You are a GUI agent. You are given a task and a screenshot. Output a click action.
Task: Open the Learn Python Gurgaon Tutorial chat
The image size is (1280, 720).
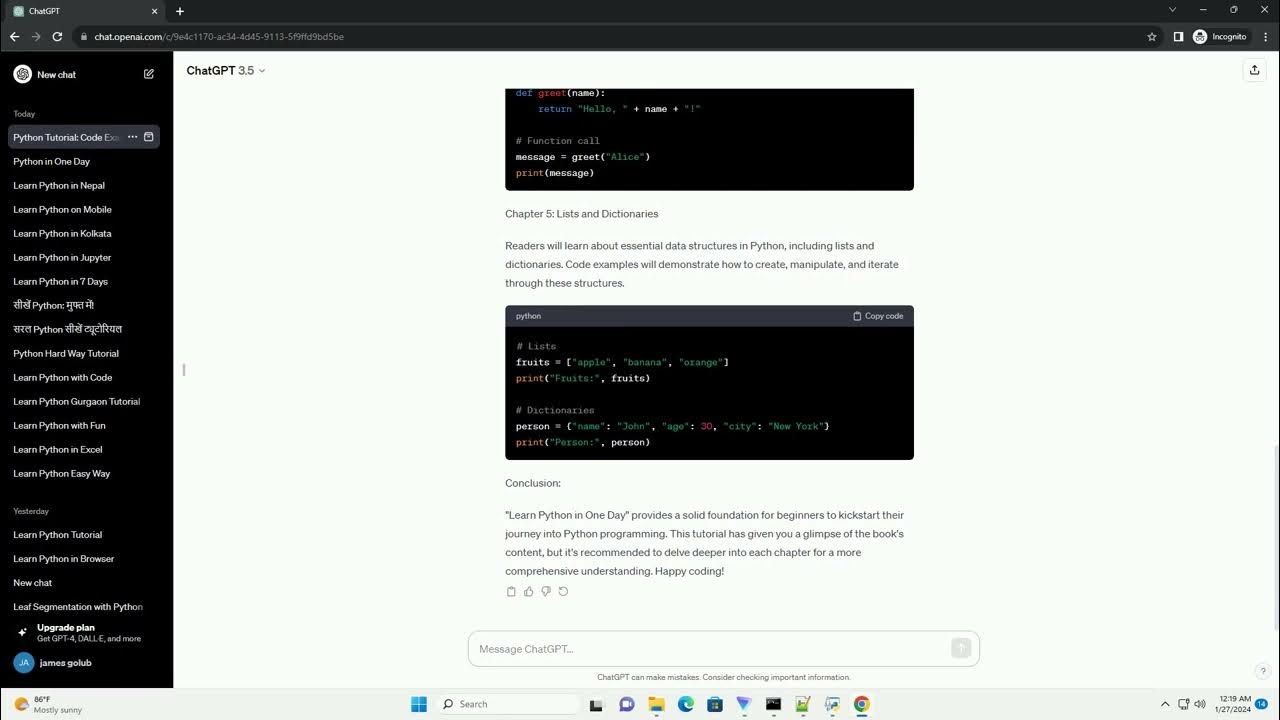pyautogui.click(x=84, y=401)
